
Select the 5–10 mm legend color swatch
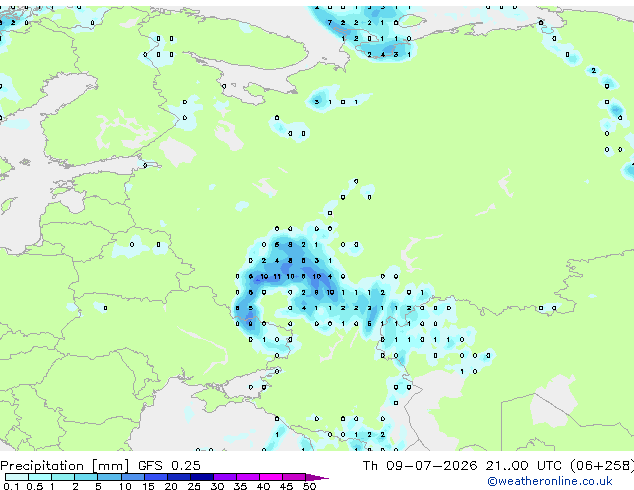click(x=109, y=477)
